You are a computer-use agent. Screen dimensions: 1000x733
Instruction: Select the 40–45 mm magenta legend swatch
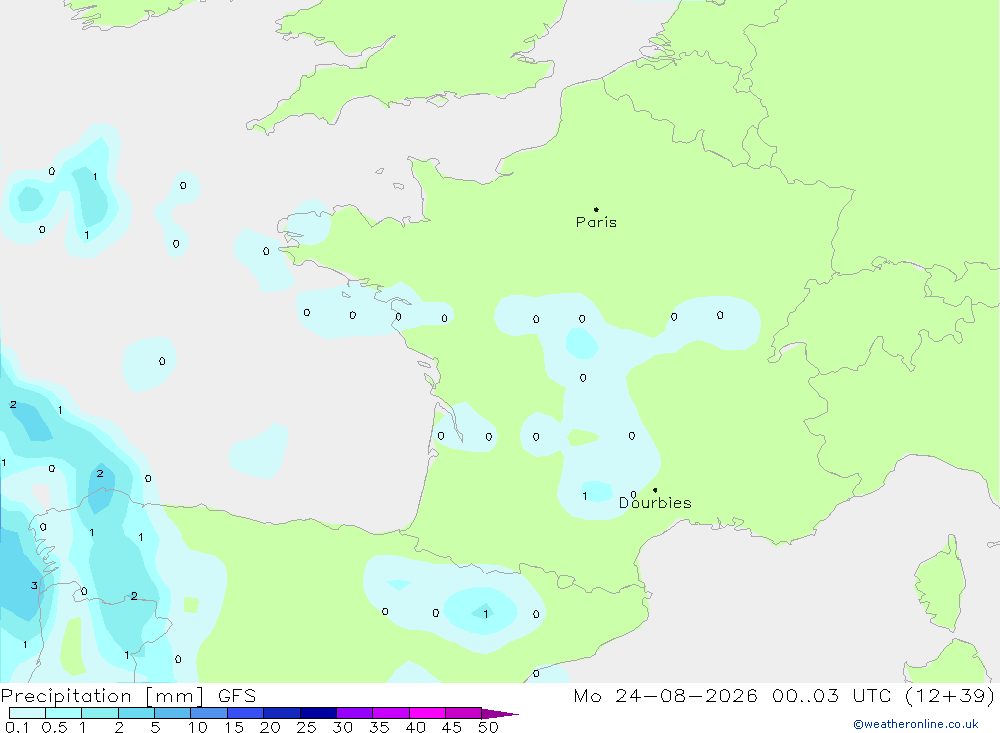click(427, 713)
